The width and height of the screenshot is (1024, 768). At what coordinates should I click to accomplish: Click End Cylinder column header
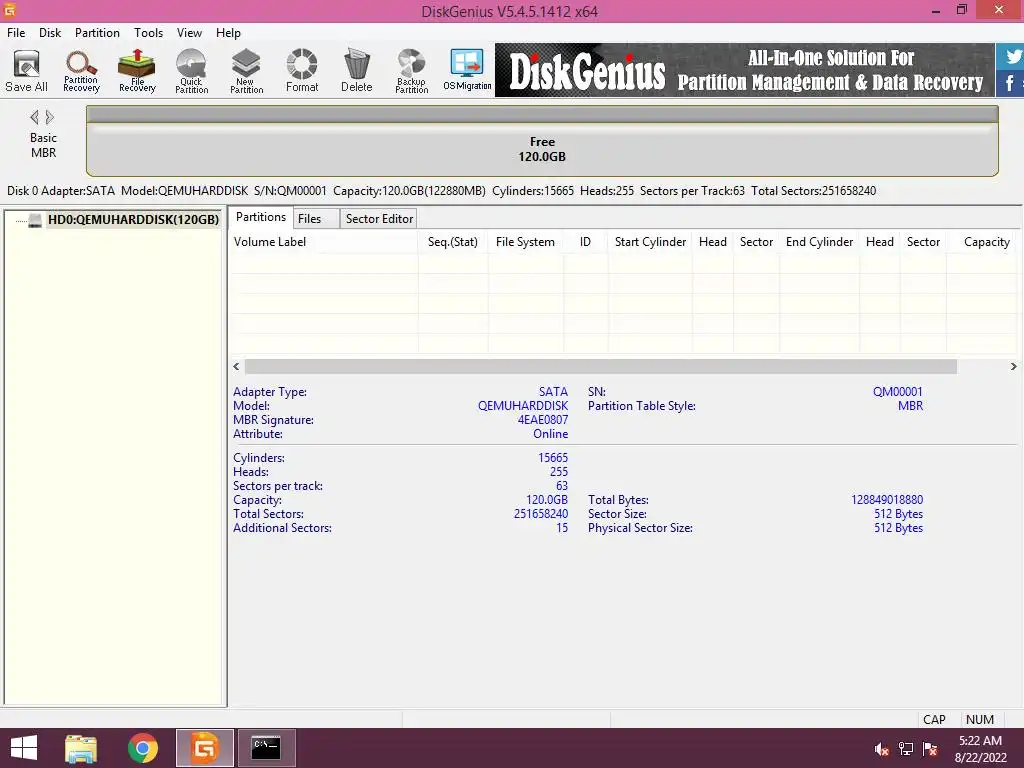[x=819, y=242]
